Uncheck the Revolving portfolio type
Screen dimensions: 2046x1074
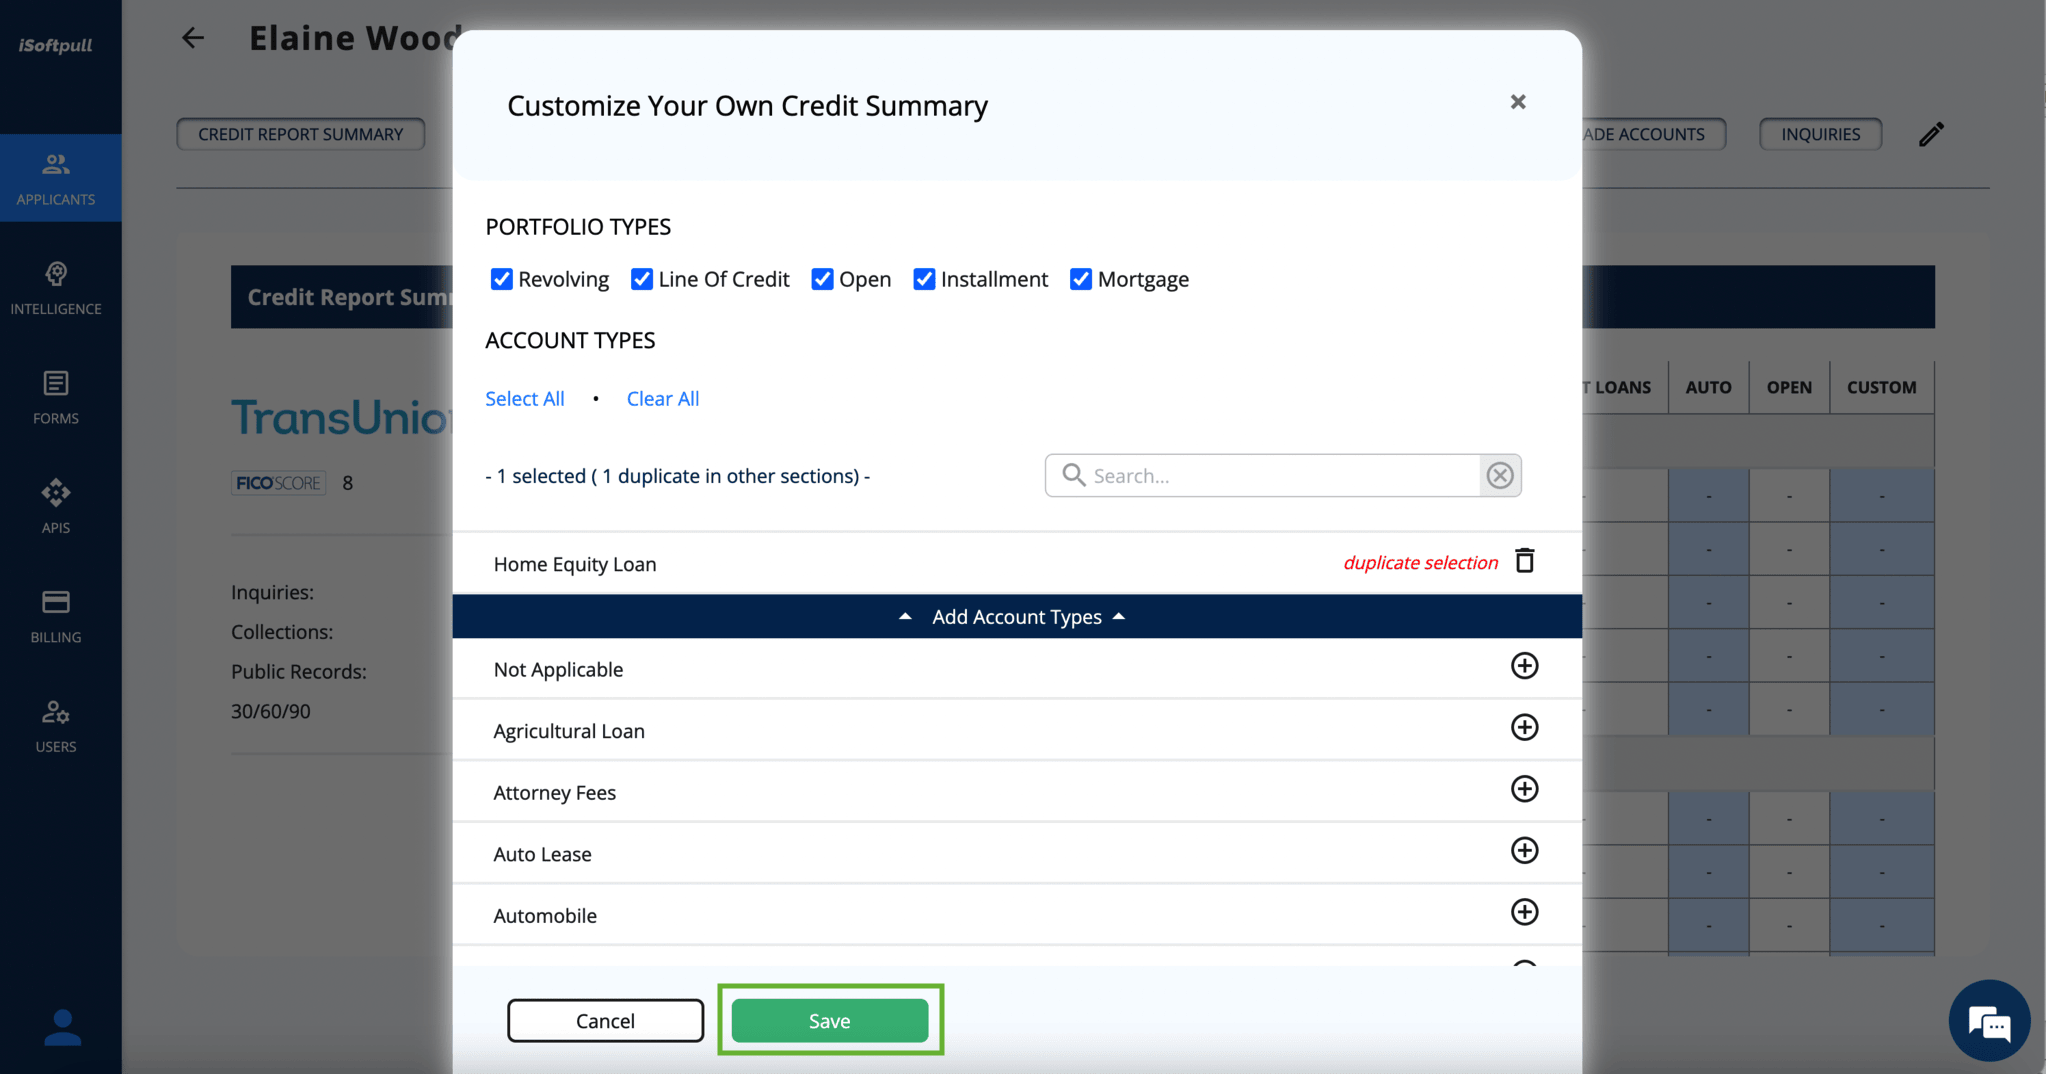click(x=502, y=279)
